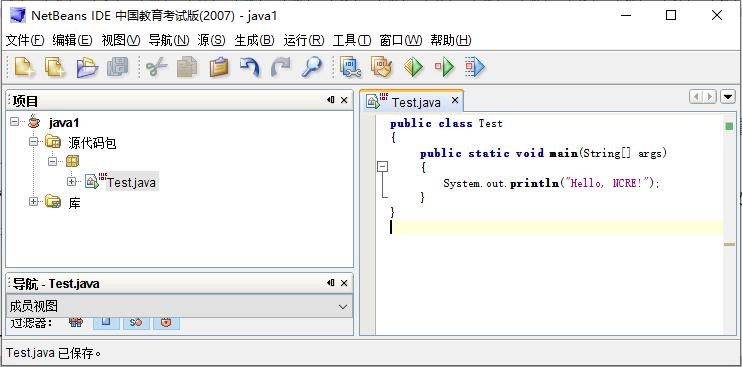The width and height of the screenshot is (742, 367).
Task: Close the 导航 Test.java panel
Action: (x=344, y=283)
